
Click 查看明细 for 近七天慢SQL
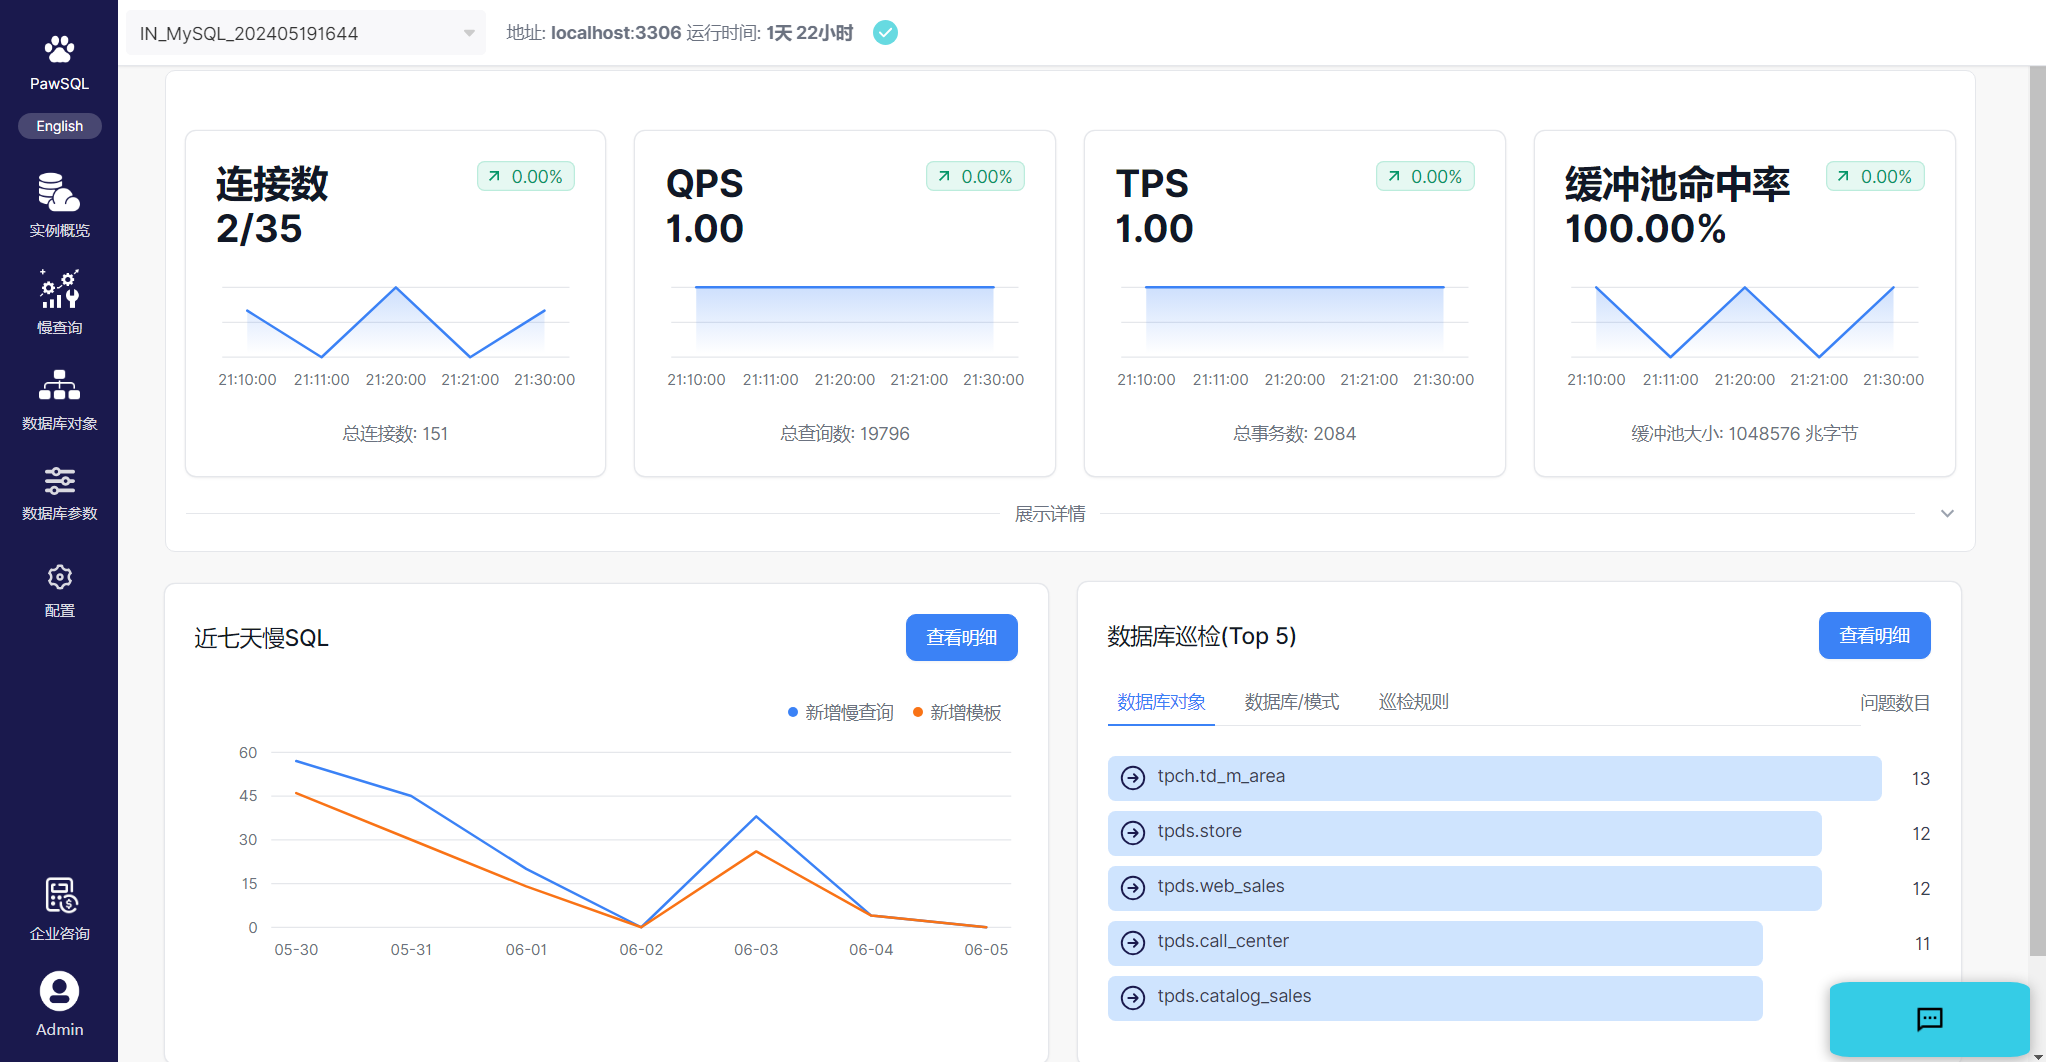[x=961, y=638]
